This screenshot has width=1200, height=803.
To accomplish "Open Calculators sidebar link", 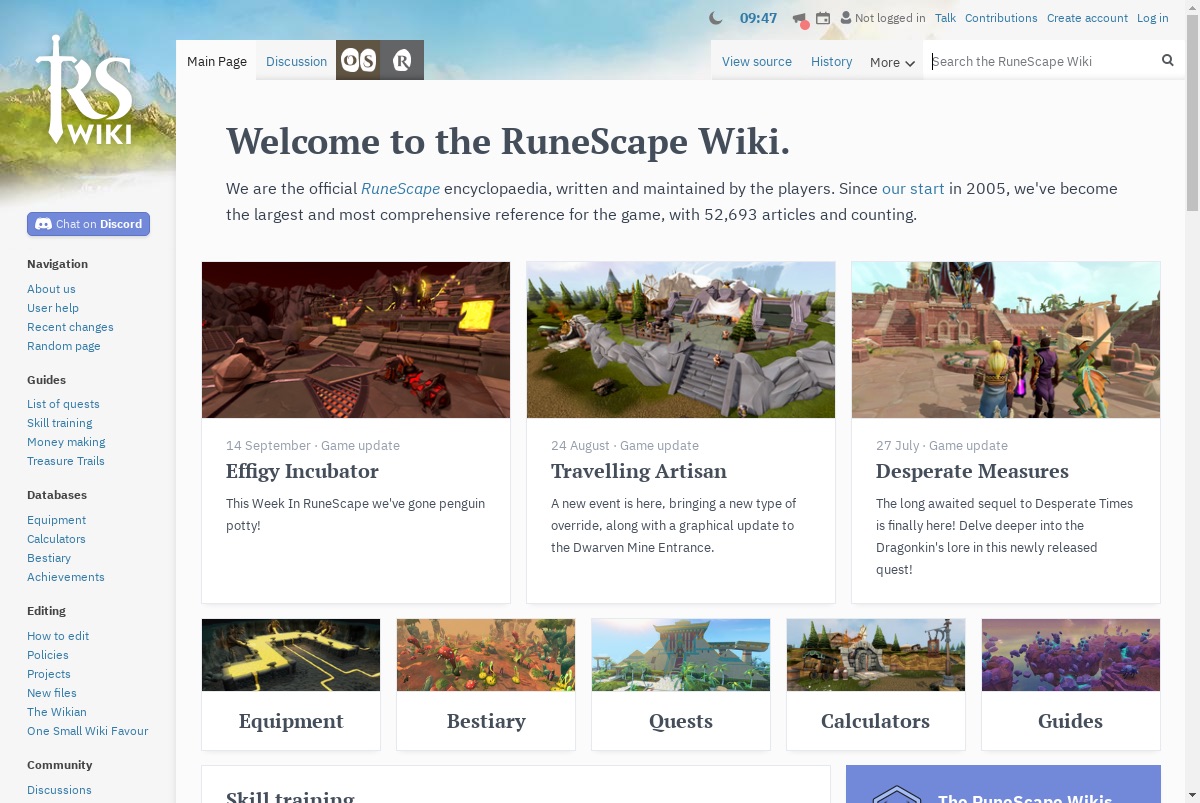I will (56, 539).
